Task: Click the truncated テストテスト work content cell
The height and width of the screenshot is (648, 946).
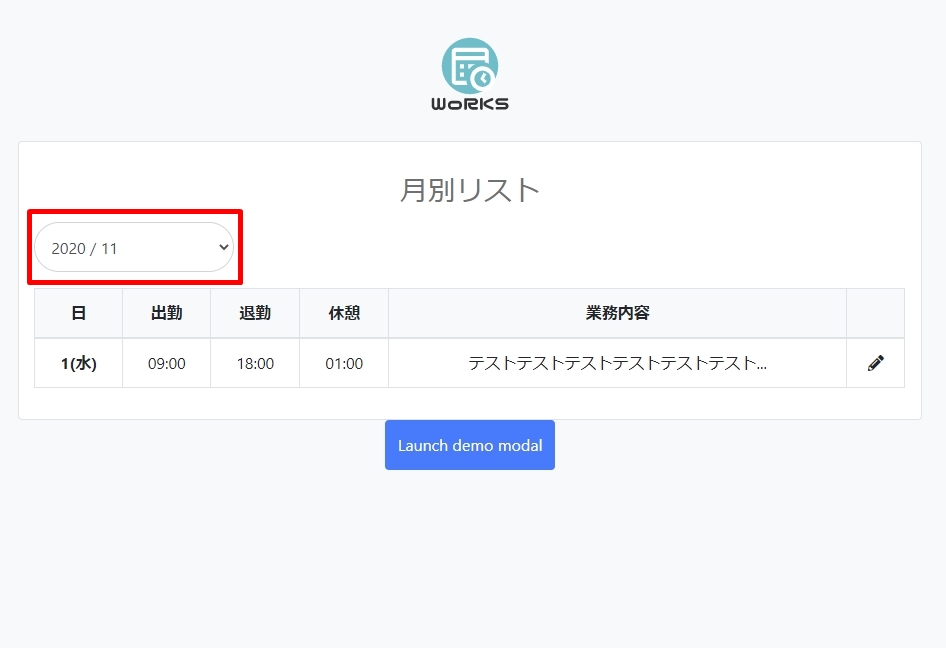Action: pos(617,363)
